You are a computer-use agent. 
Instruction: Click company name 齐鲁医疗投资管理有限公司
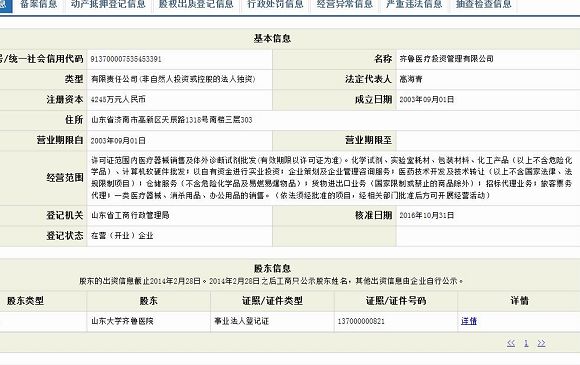click(446, 59)
